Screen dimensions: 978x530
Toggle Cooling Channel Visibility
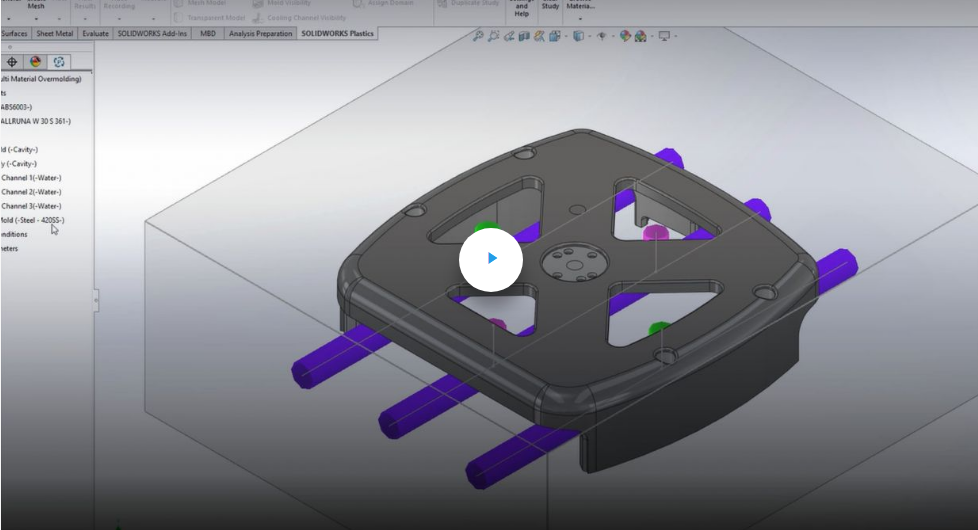click(x=300, y=18)
